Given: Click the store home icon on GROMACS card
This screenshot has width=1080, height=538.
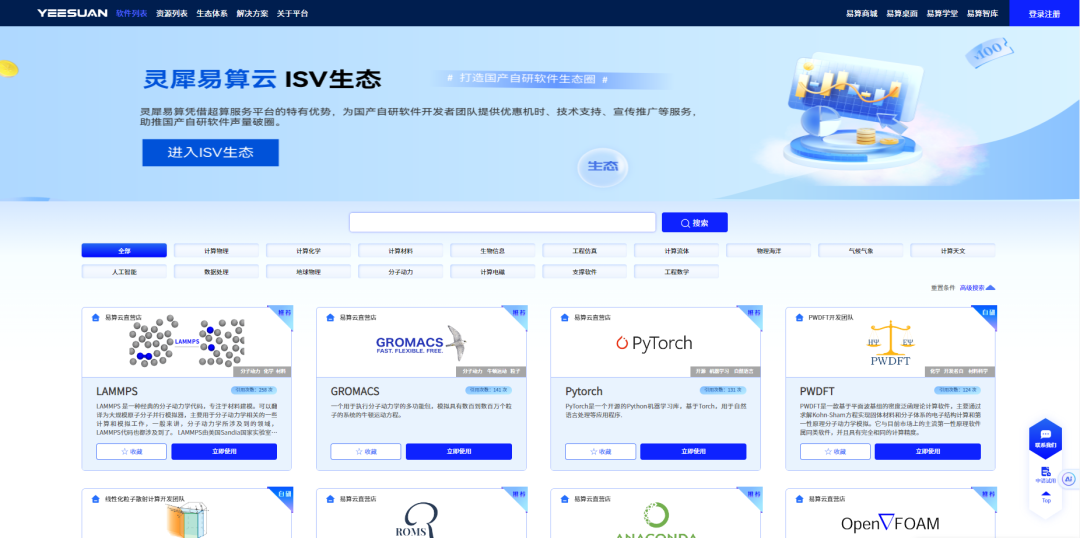Looking at the screenshot, I should [331, 318].
